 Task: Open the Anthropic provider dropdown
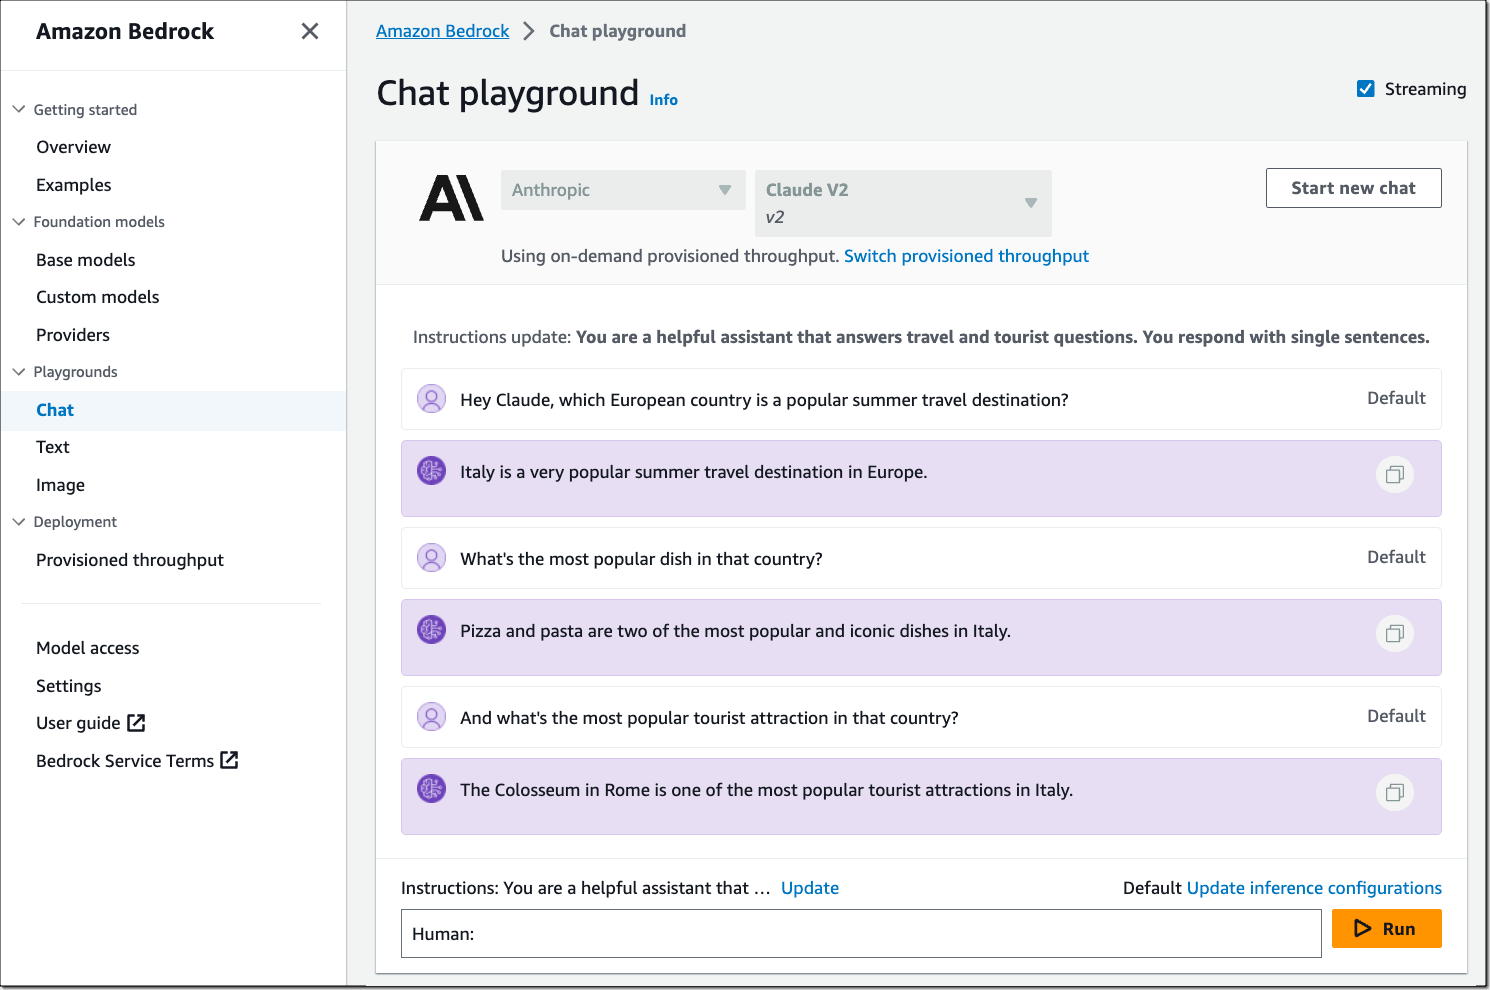(622, 190)
